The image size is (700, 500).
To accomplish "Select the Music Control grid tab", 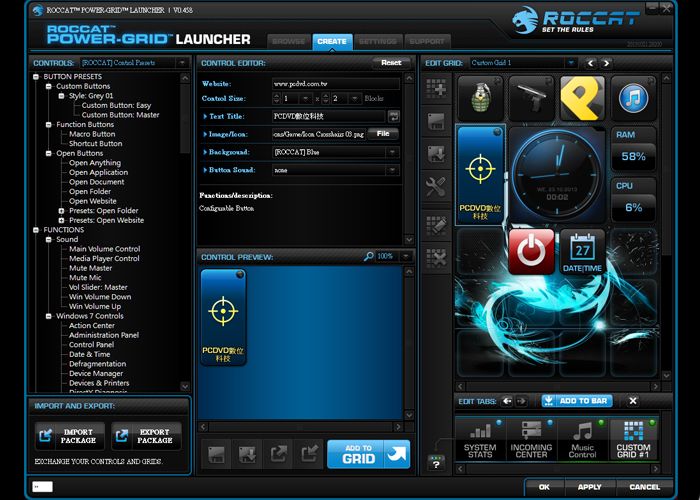I will pos(582,438).
